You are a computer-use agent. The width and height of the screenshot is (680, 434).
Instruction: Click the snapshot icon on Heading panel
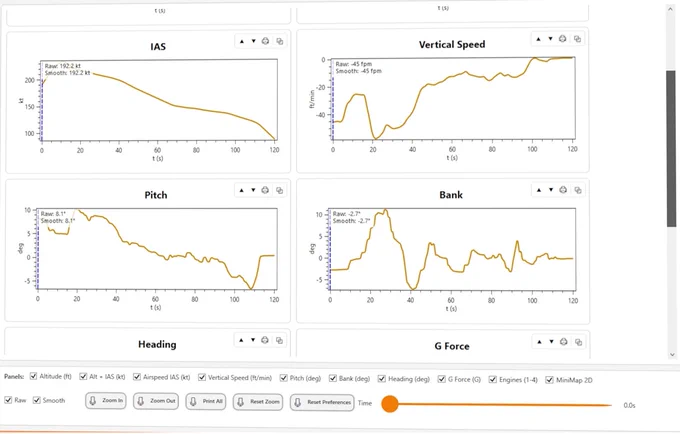(265, 340)
